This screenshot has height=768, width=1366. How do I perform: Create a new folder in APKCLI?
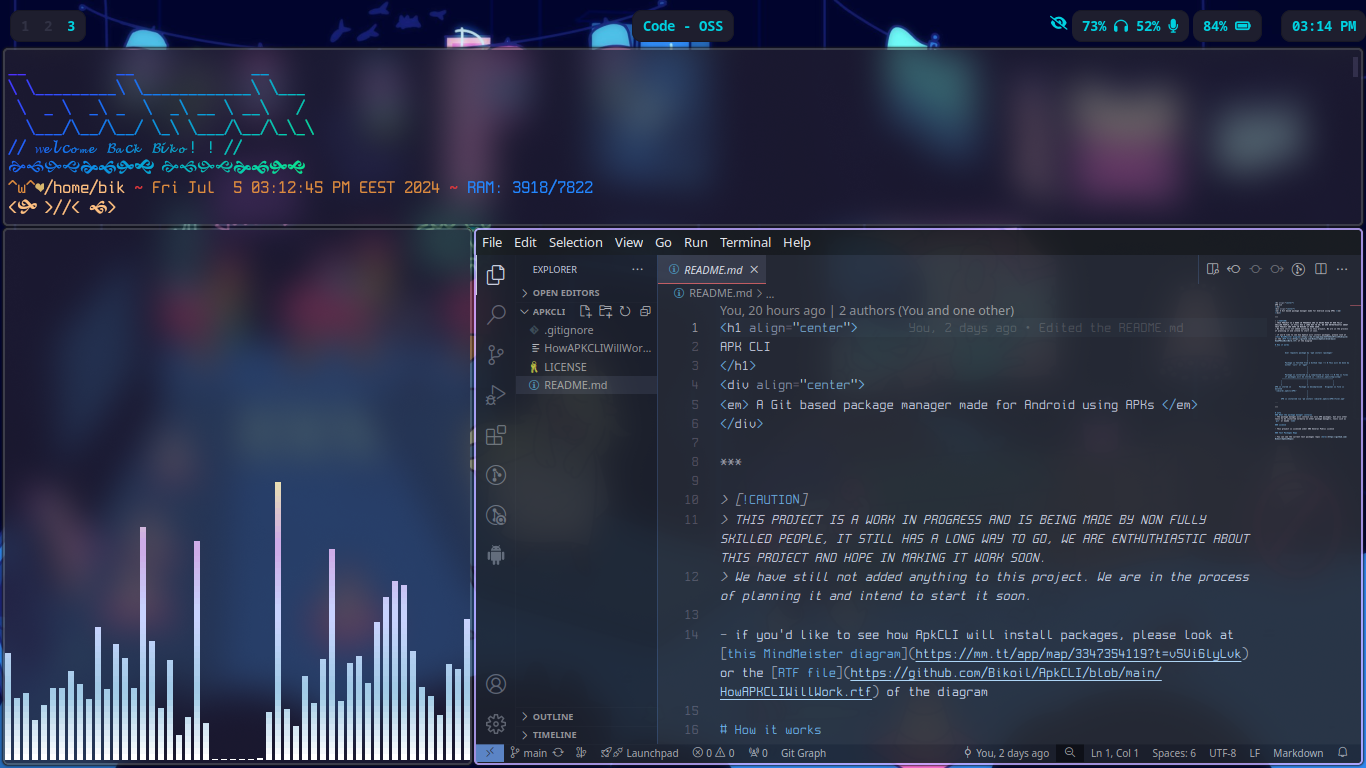pyautogui.click(x=606, y=311)
